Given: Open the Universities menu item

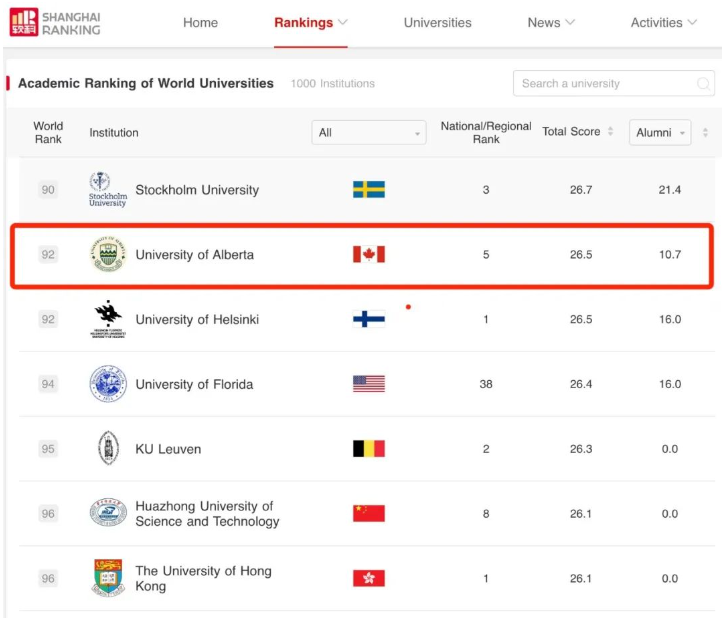Looking at the screenshot, I should 437,23.
